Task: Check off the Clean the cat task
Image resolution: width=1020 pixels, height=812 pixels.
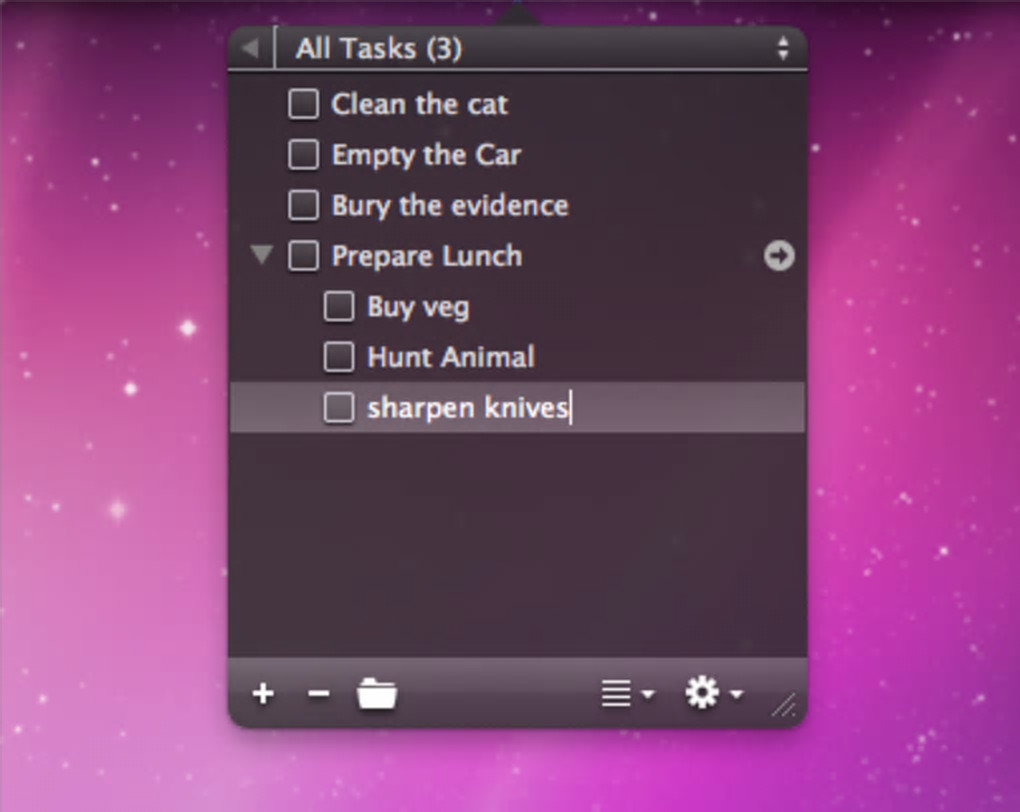Action: pos(303,104)
